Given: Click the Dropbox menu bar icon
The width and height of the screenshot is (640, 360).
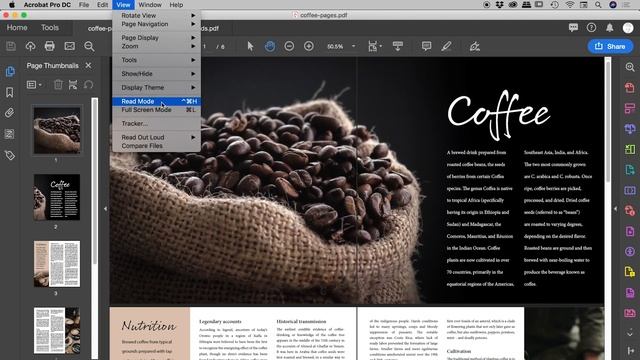Looking at the screenshot, I should pos(499,5).
